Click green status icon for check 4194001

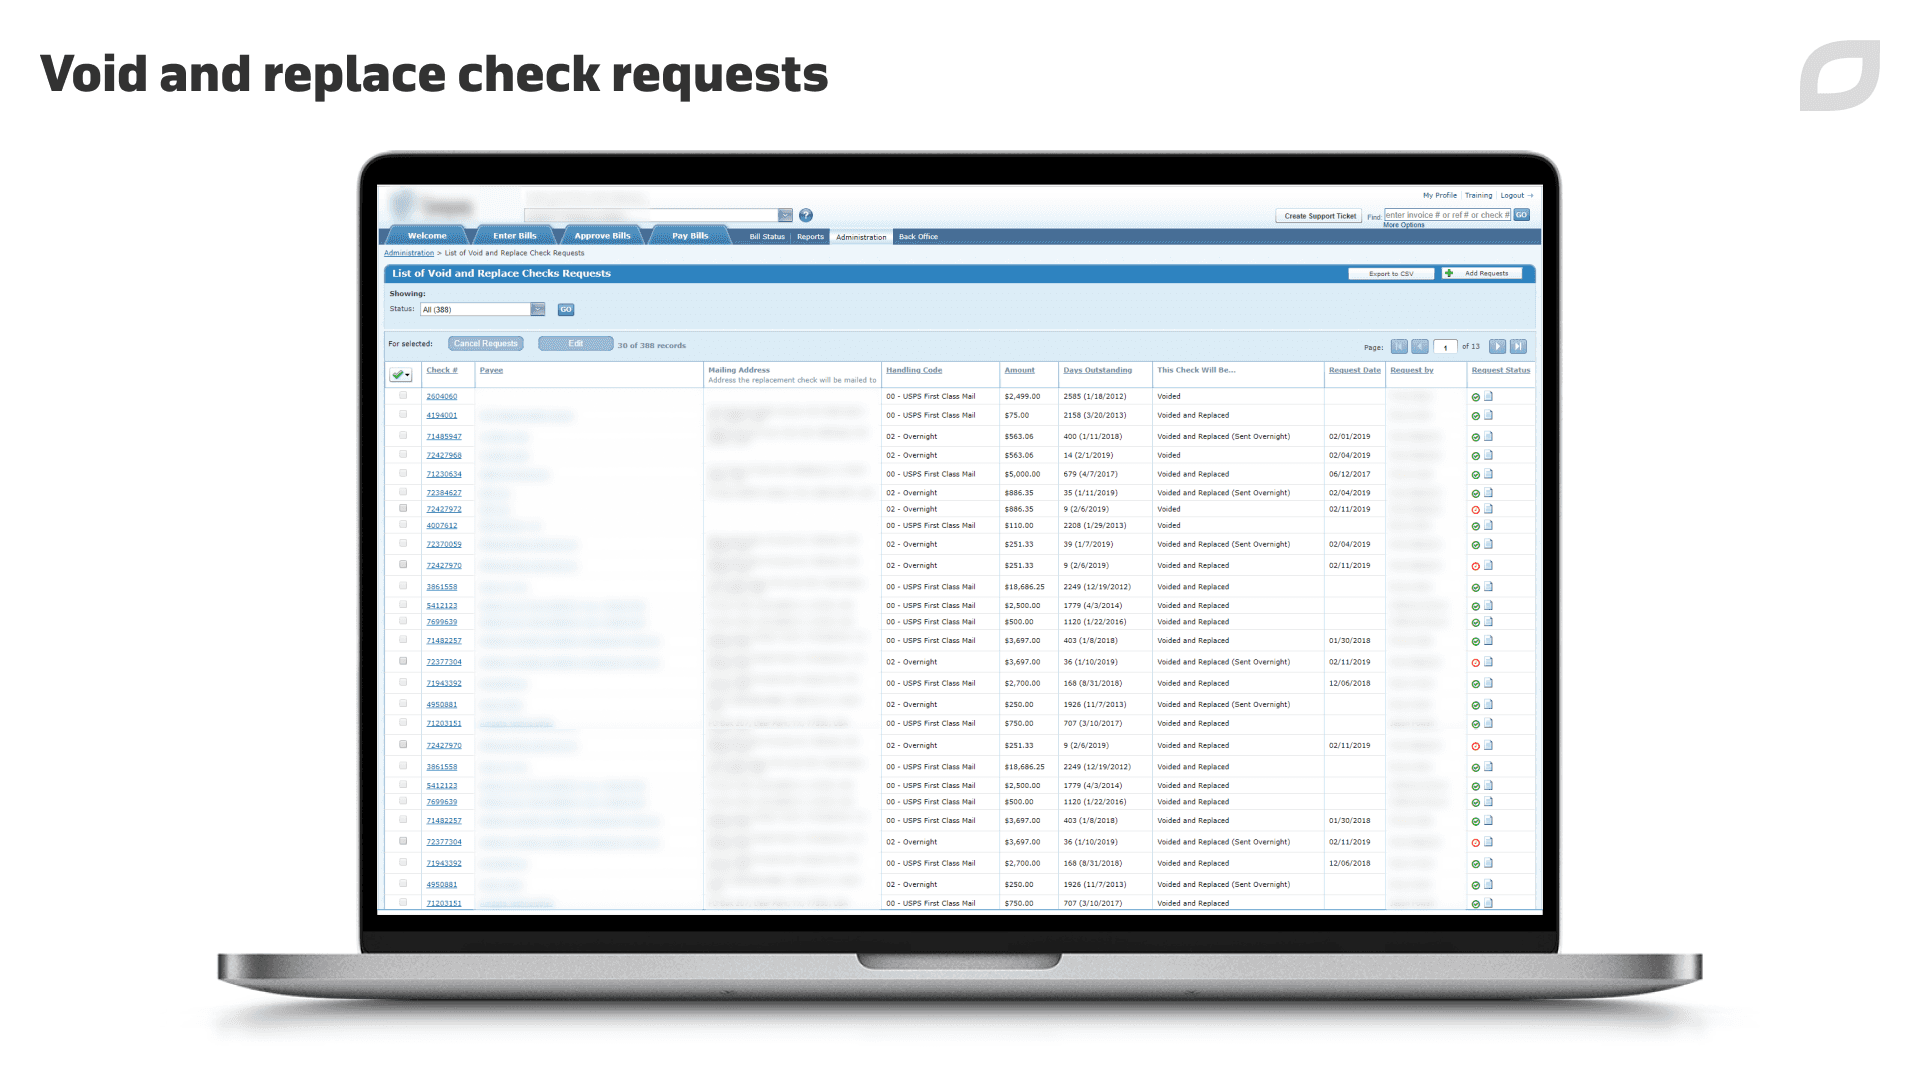pyautogui.click(x=1475, y=416)
